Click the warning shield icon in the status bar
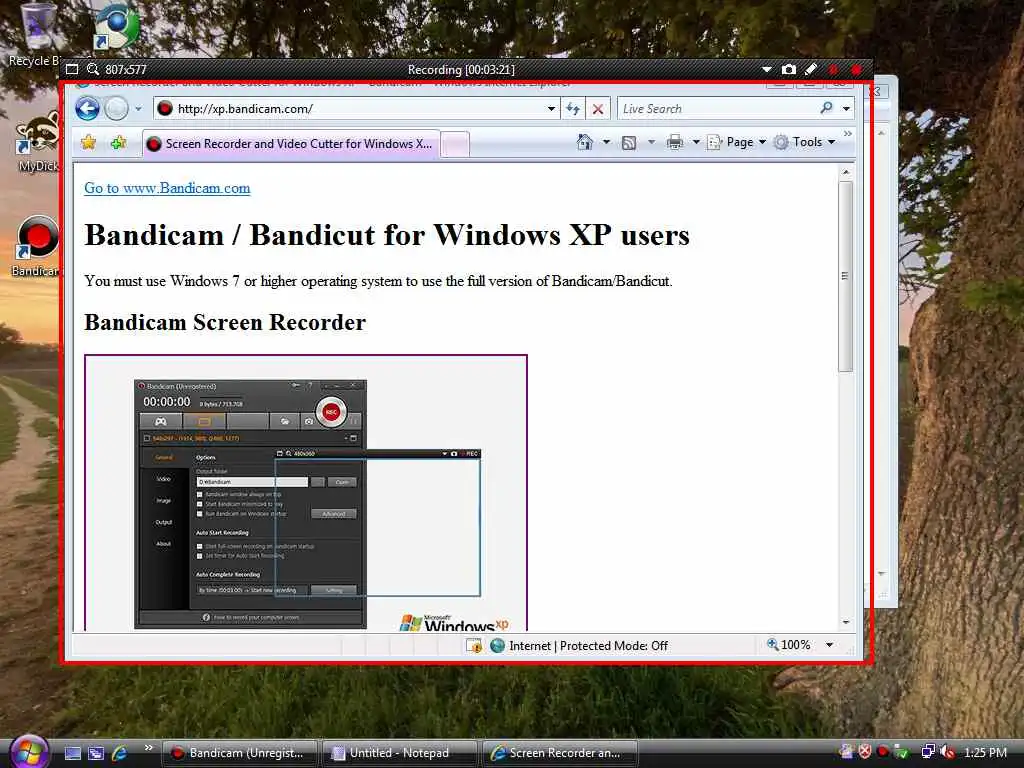Viewport: 1024px width, 768px height. coord(474,646)
